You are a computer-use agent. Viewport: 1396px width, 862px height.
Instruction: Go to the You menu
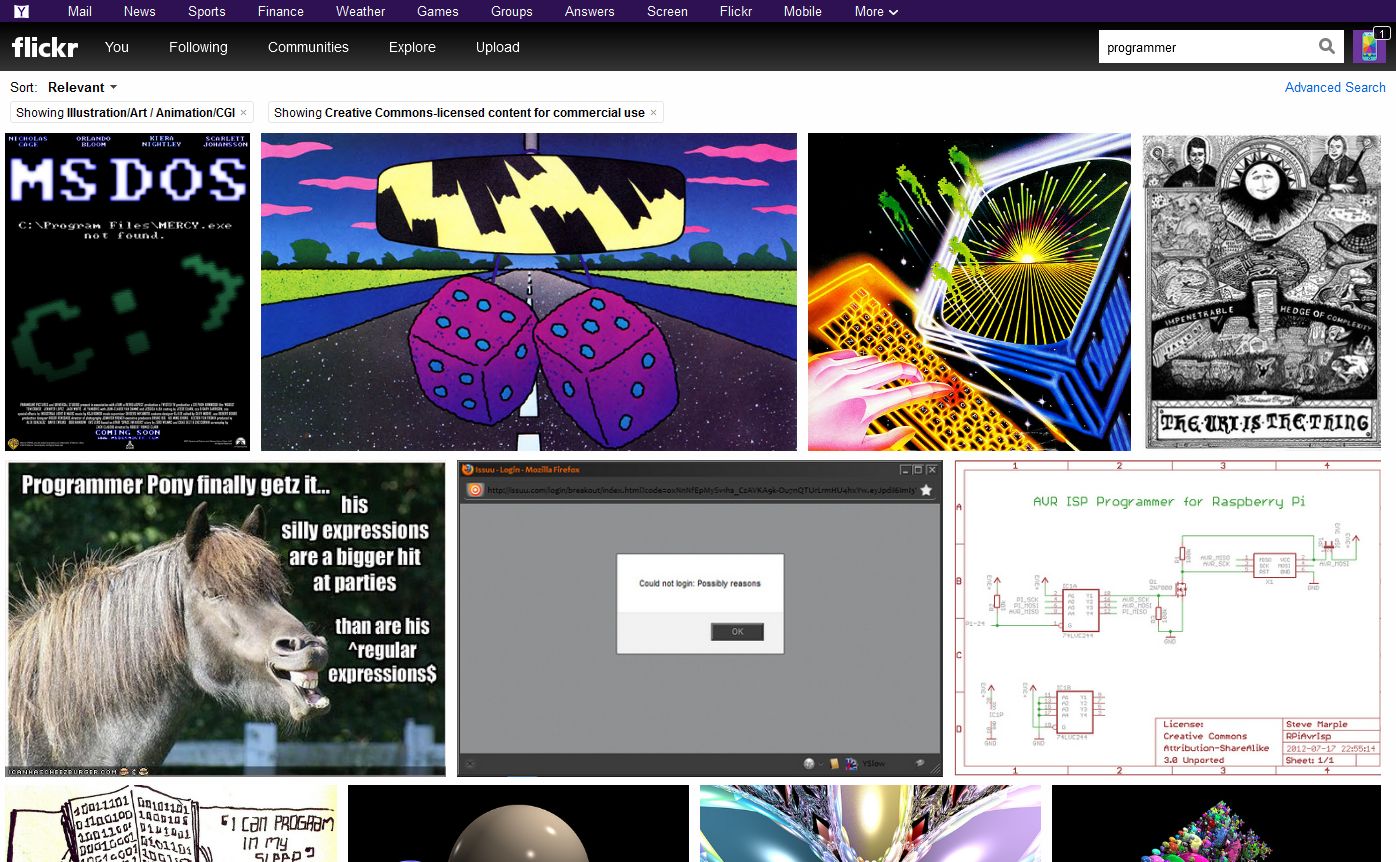(x=117, y=47)
